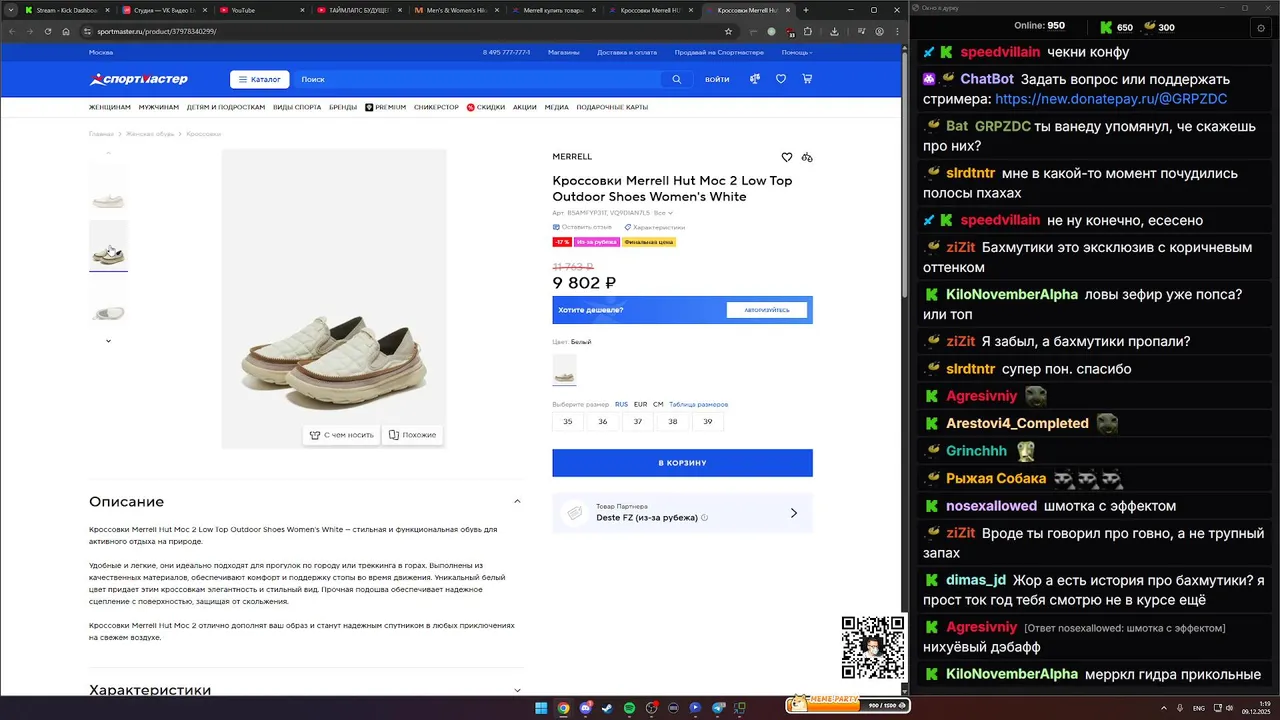The image size is (1280, 720).
Task: Go back in browser history
Action: [x=11, y=31]
